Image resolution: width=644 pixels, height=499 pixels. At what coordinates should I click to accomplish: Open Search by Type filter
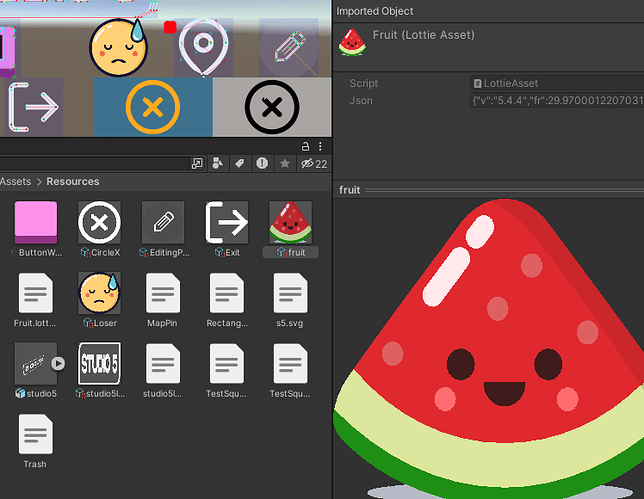pyautogui.click(x=218, y=164)
